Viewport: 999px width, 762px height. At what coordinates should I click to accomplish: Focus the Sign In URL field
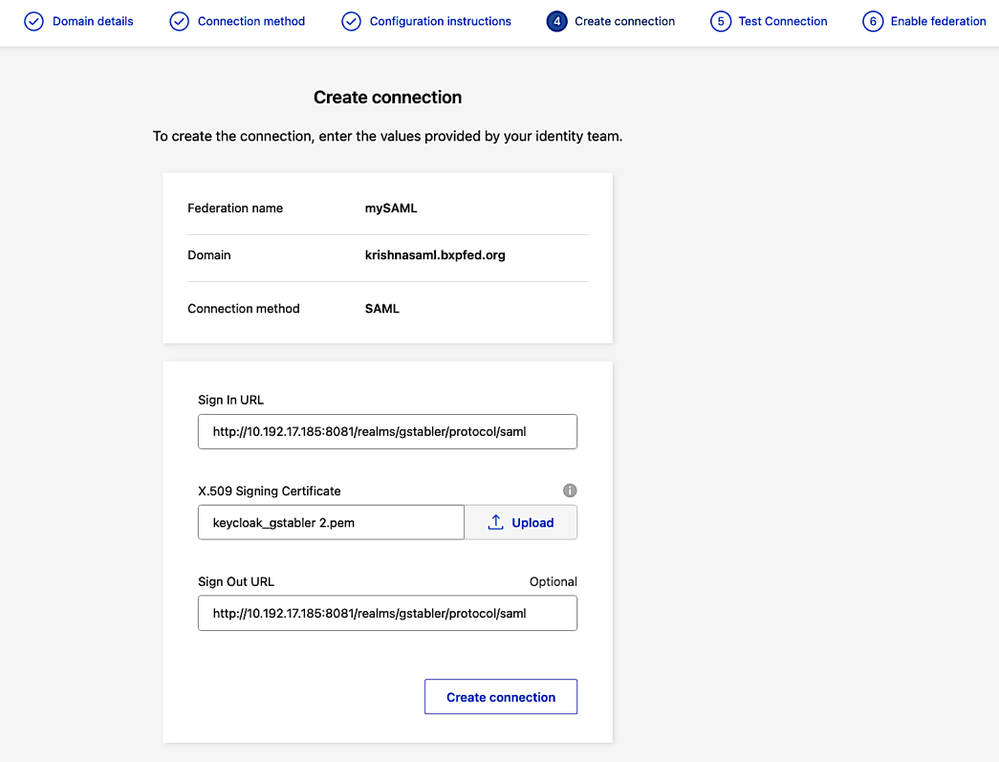coord(387,432)
